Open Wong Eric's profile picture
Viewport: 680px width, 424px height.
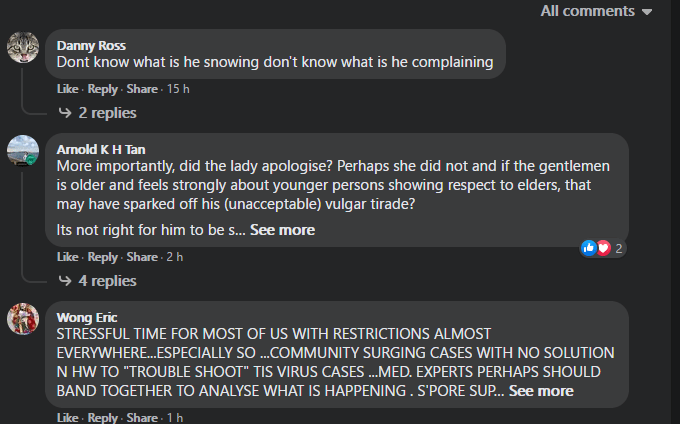(23, 319)
